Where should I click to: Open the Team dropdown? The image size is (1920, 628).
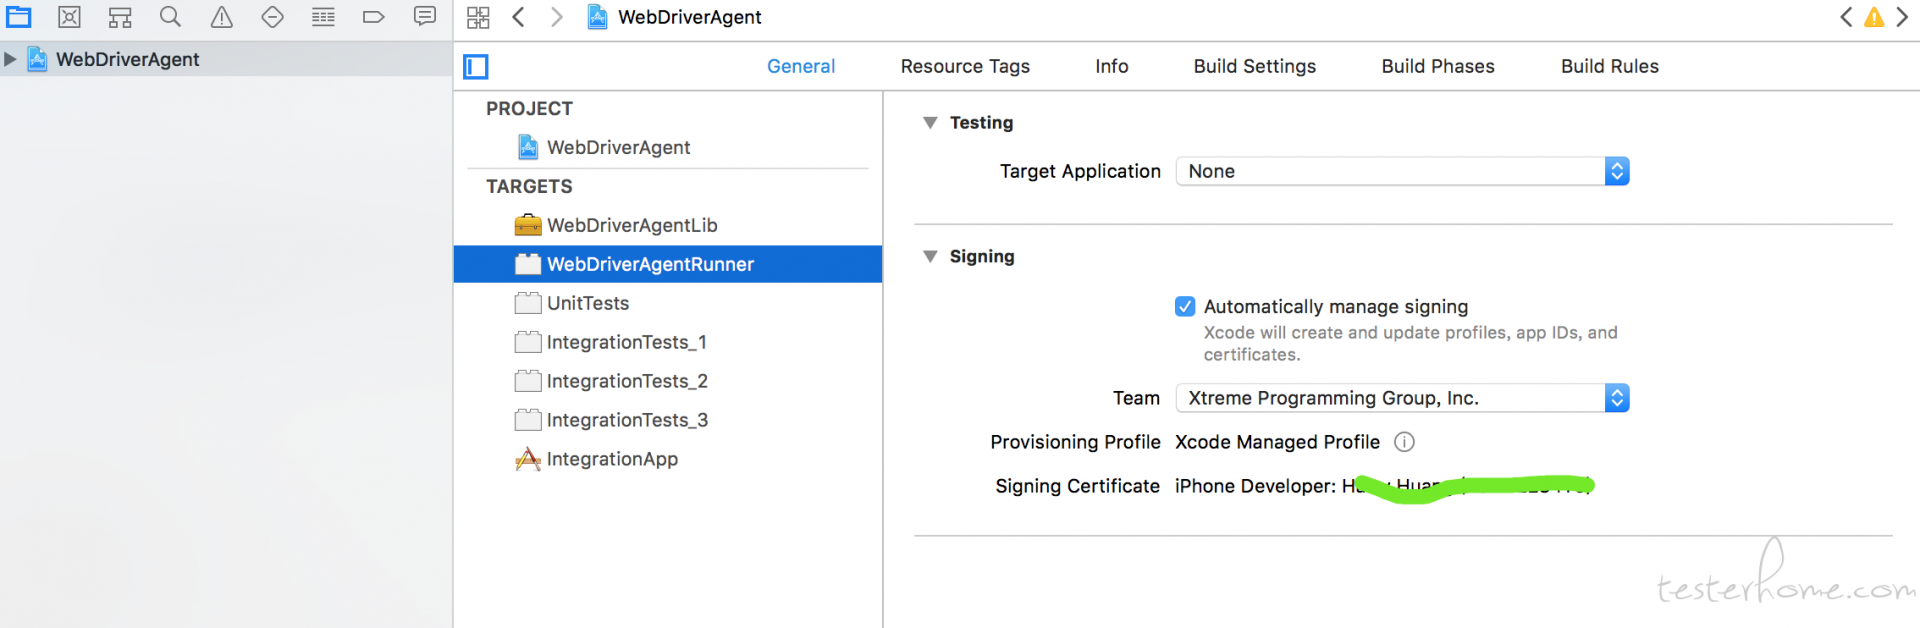[1403, 398]
